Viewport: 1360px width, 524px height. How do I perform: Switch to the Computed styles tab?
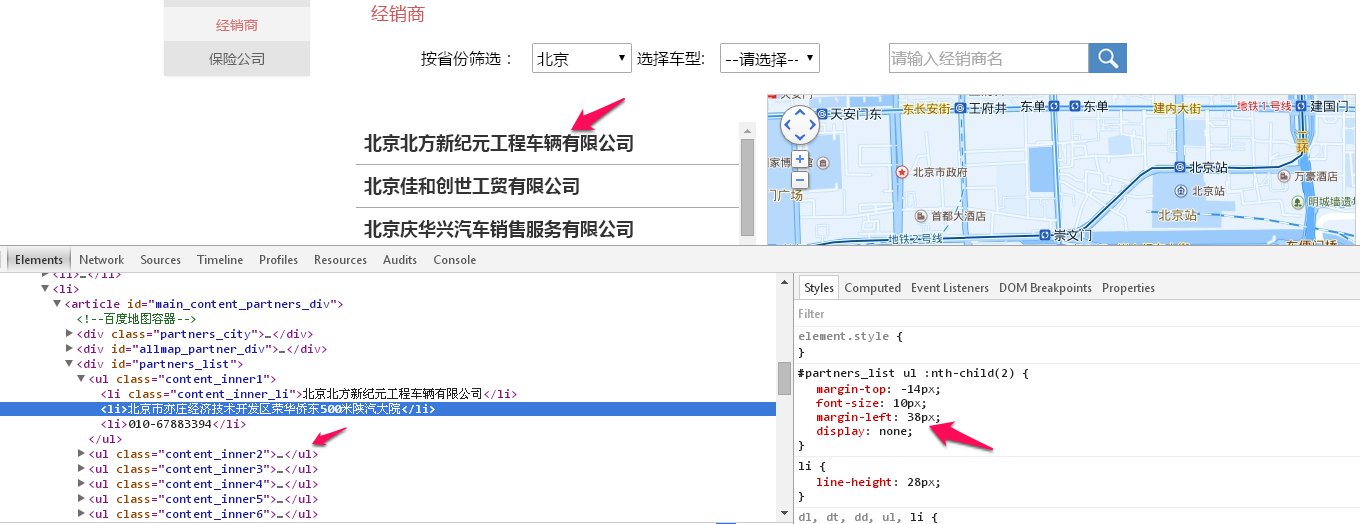pos(872,288)
